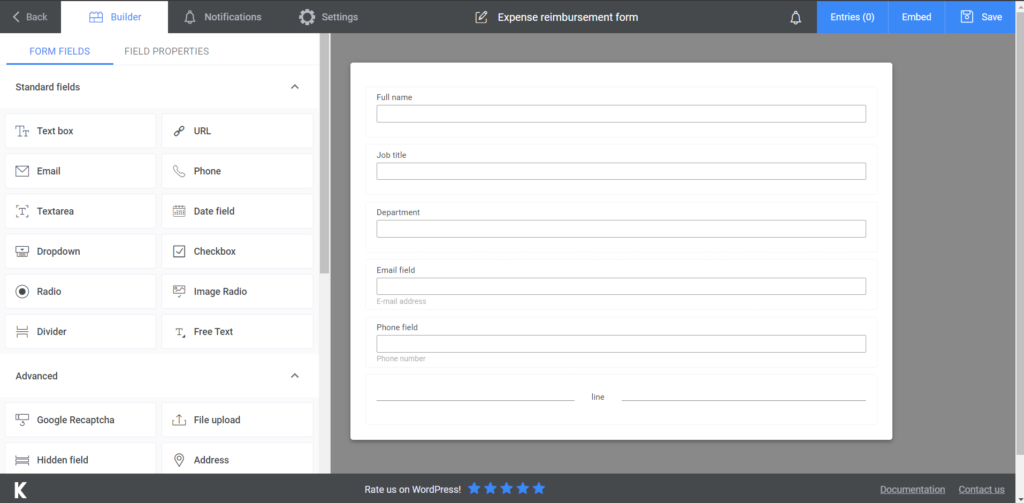Add a Divider element
Viewport: 1024px width, 503px height.
(x=80, y=332)
